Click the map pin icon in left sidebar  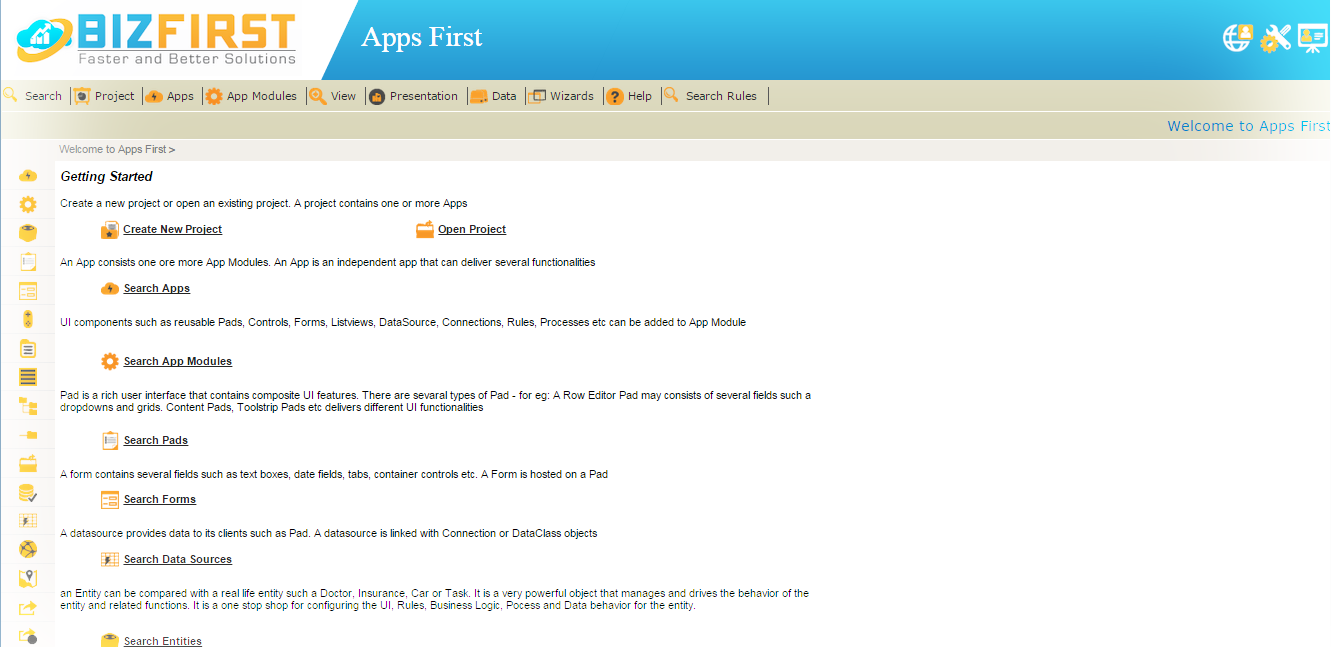click(28, 578)
